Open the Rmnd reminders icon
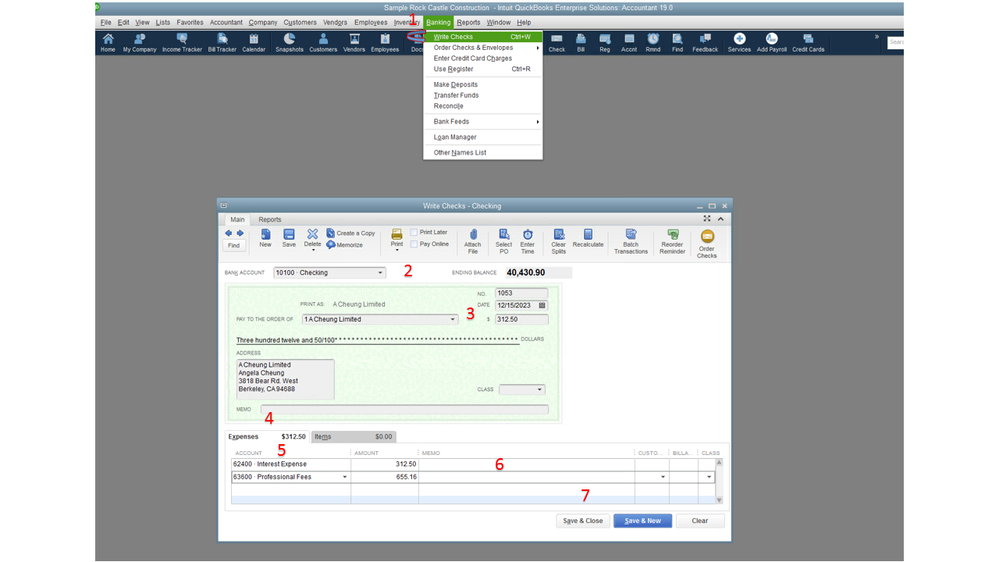The width and height of the screenshot is (999, 562). (x=653, y=43)
